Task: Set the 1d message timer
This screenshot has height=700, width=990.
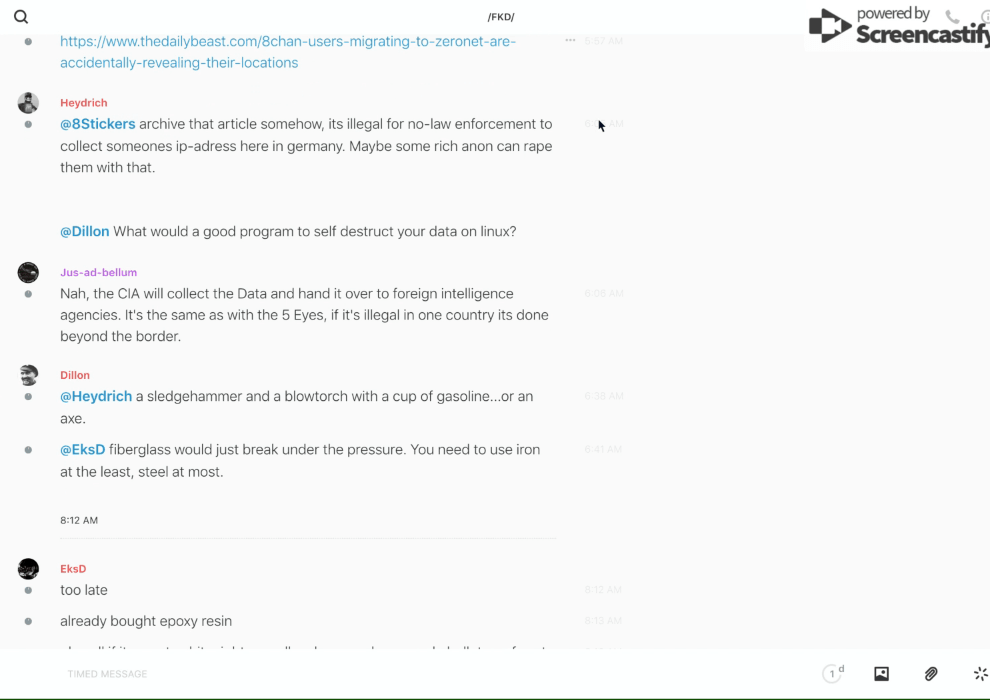Action: pyautogui.click(x=833, y=674)
